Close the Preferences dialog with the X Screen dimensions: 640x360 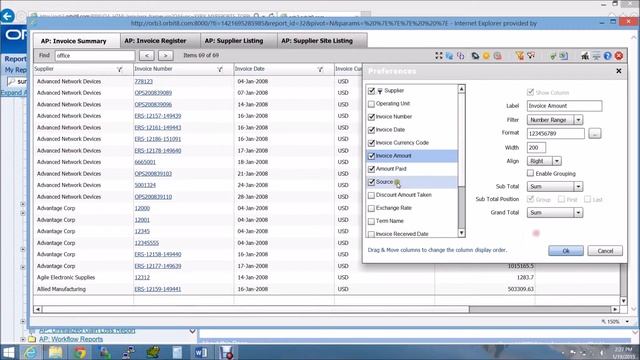[x=619, y=71]
